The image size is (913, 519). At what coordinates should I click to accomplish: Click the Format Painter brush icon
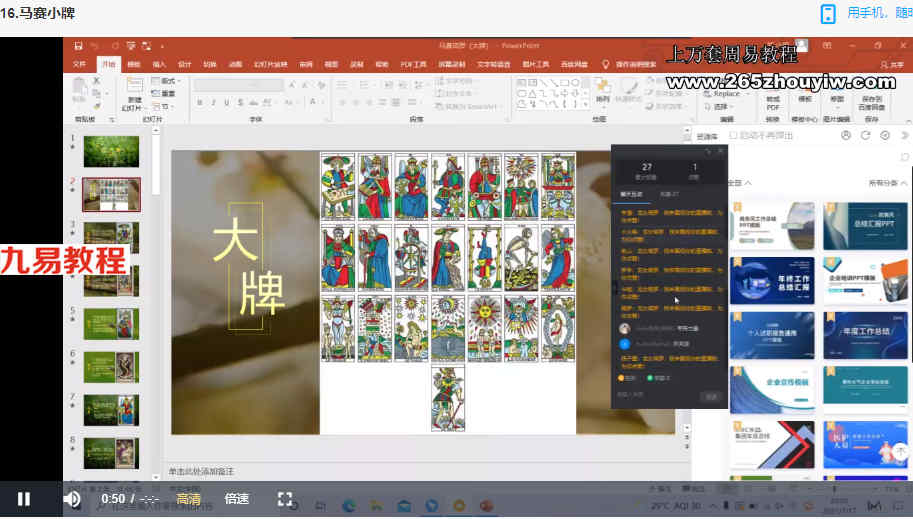point(97,106)
